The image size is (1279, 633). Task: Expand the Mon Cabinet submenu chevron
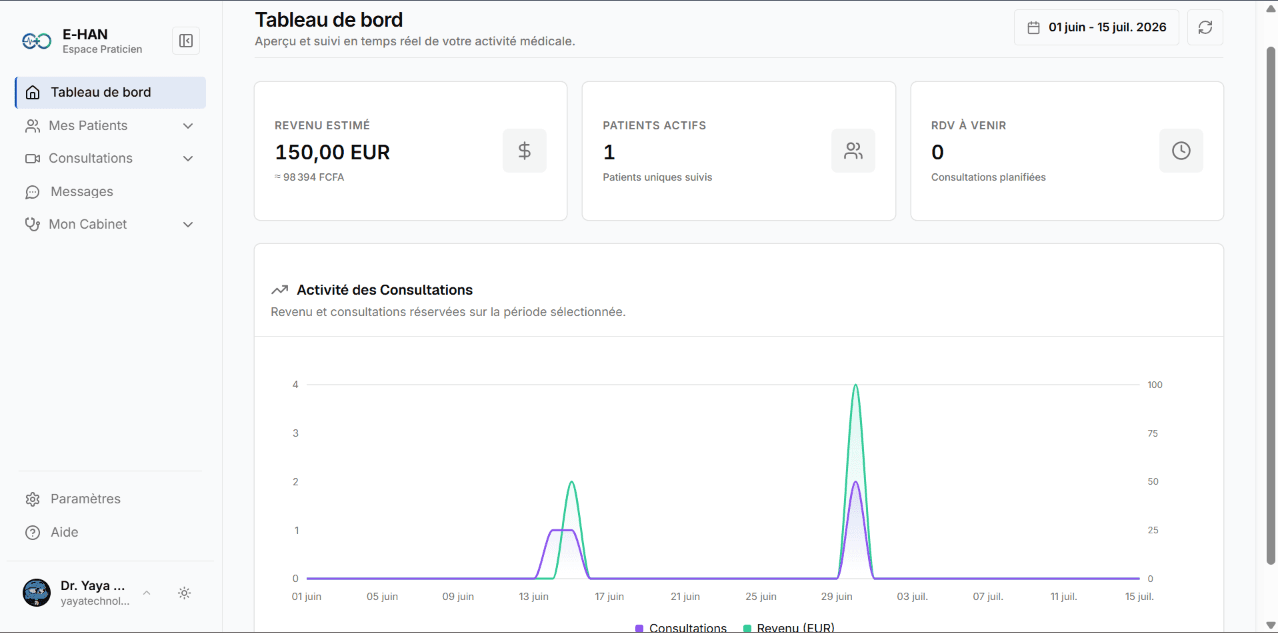point(188,225)
